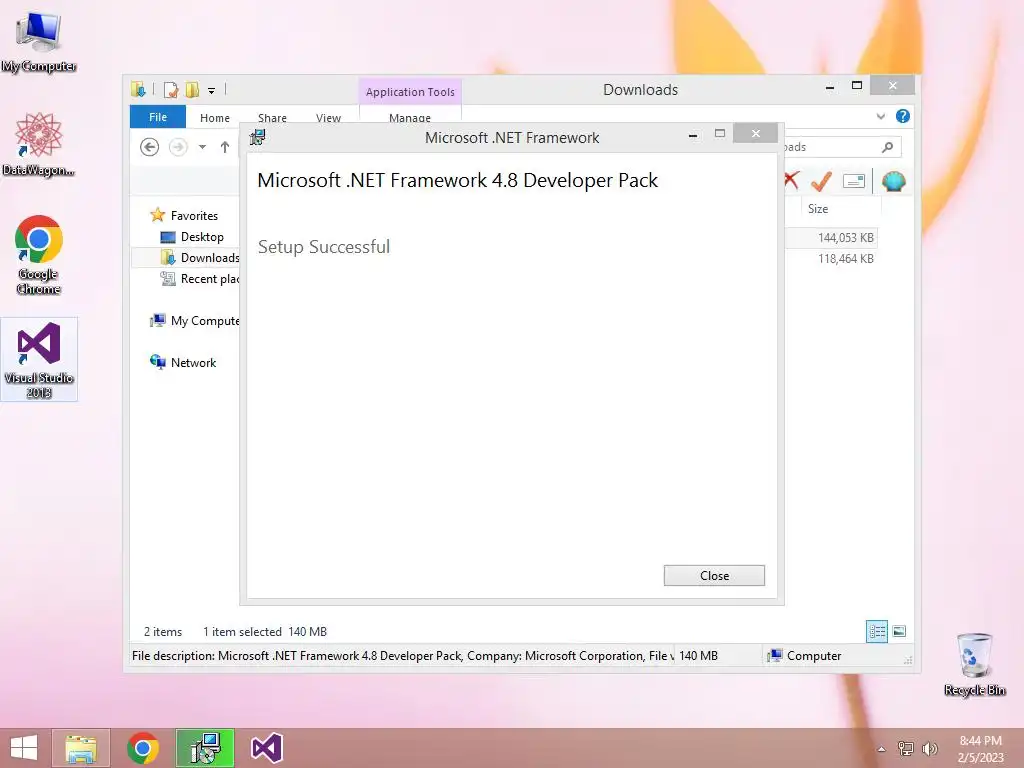The width and height of the screenshot is (1024, 768).
Task: Click the Size column header
Action: pos(818,209)
